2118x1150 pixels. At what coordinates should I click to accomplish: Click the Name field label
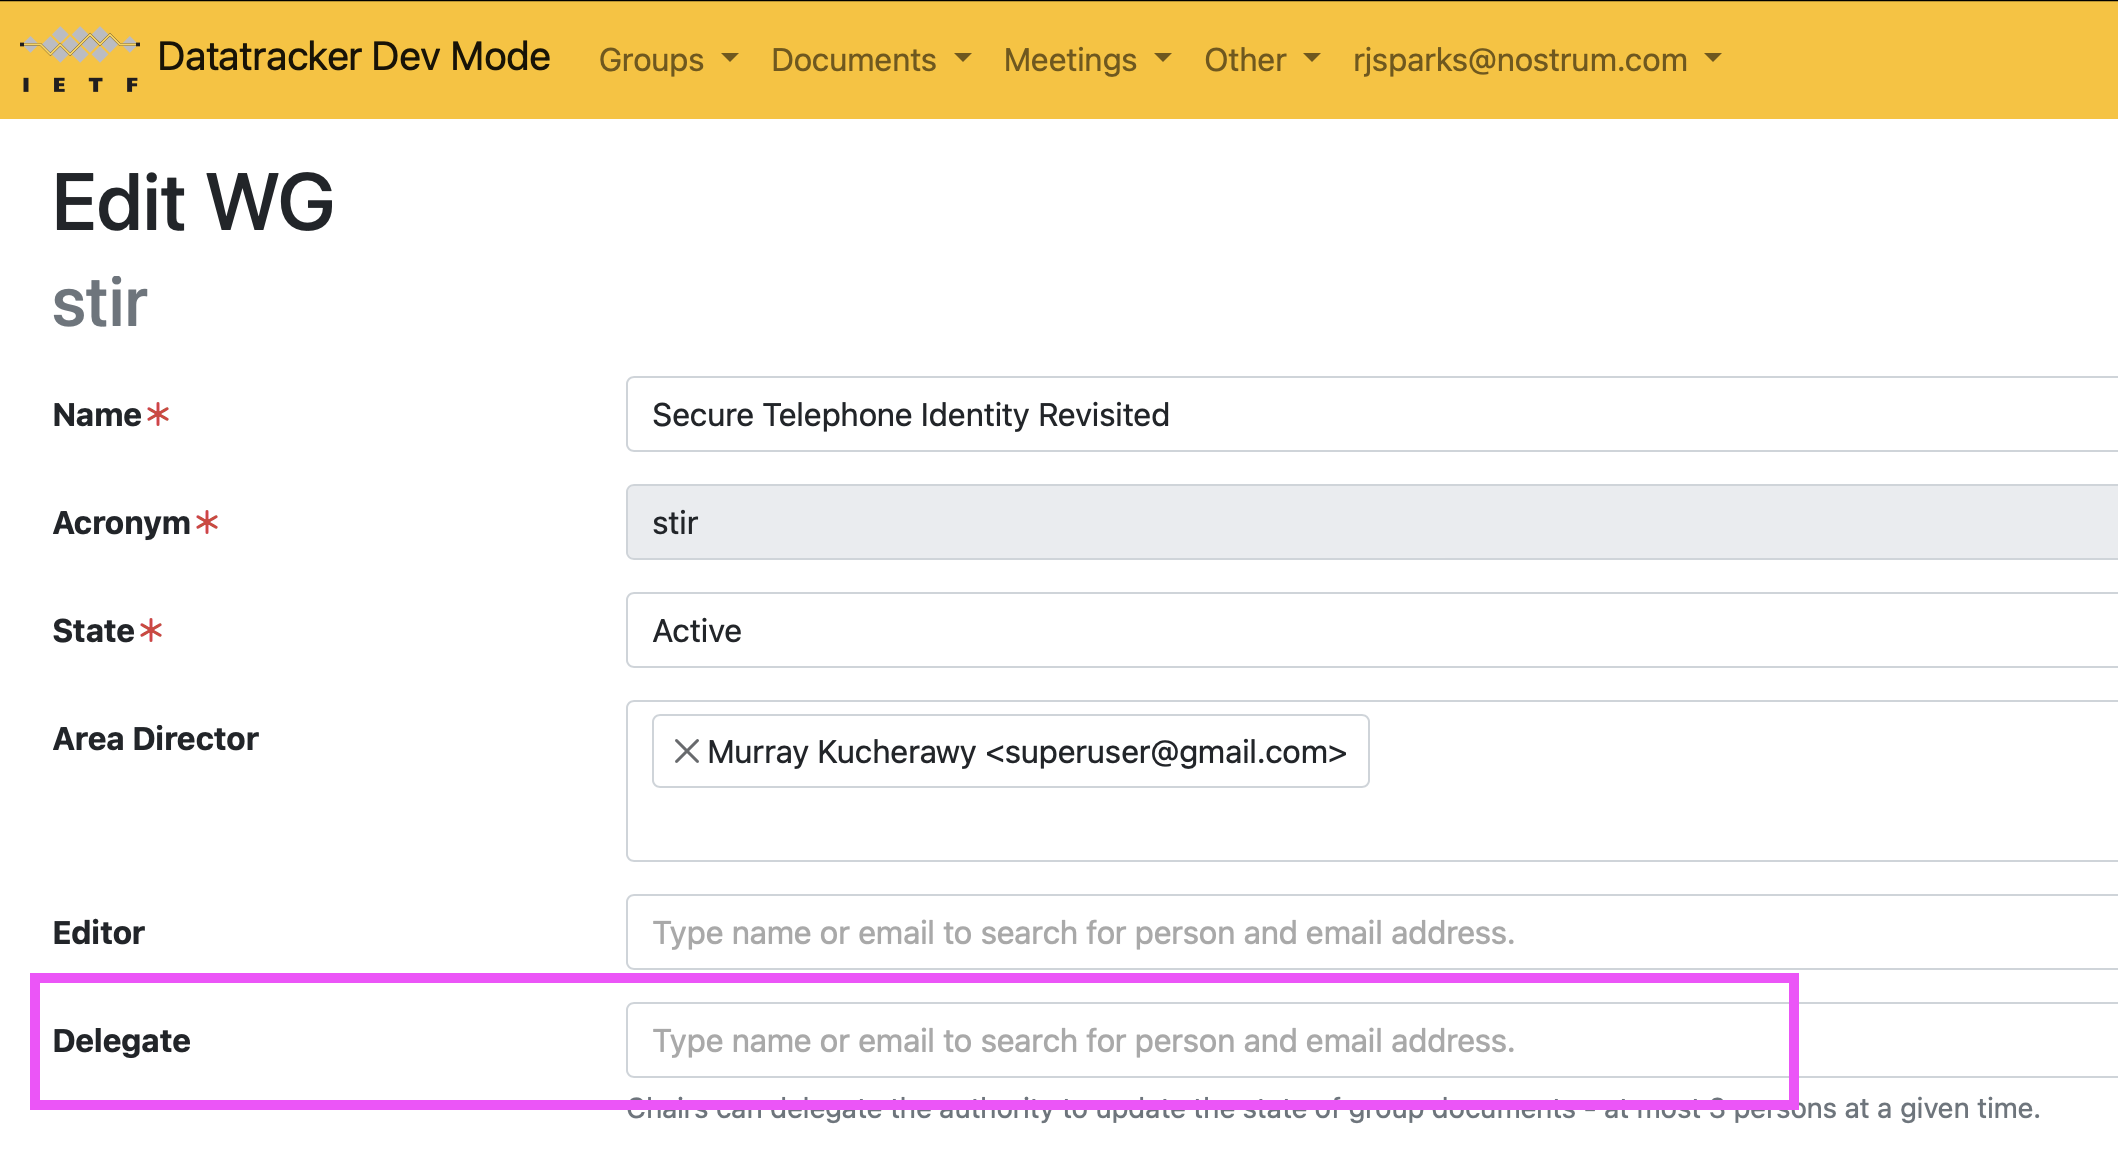click(97, 415)
